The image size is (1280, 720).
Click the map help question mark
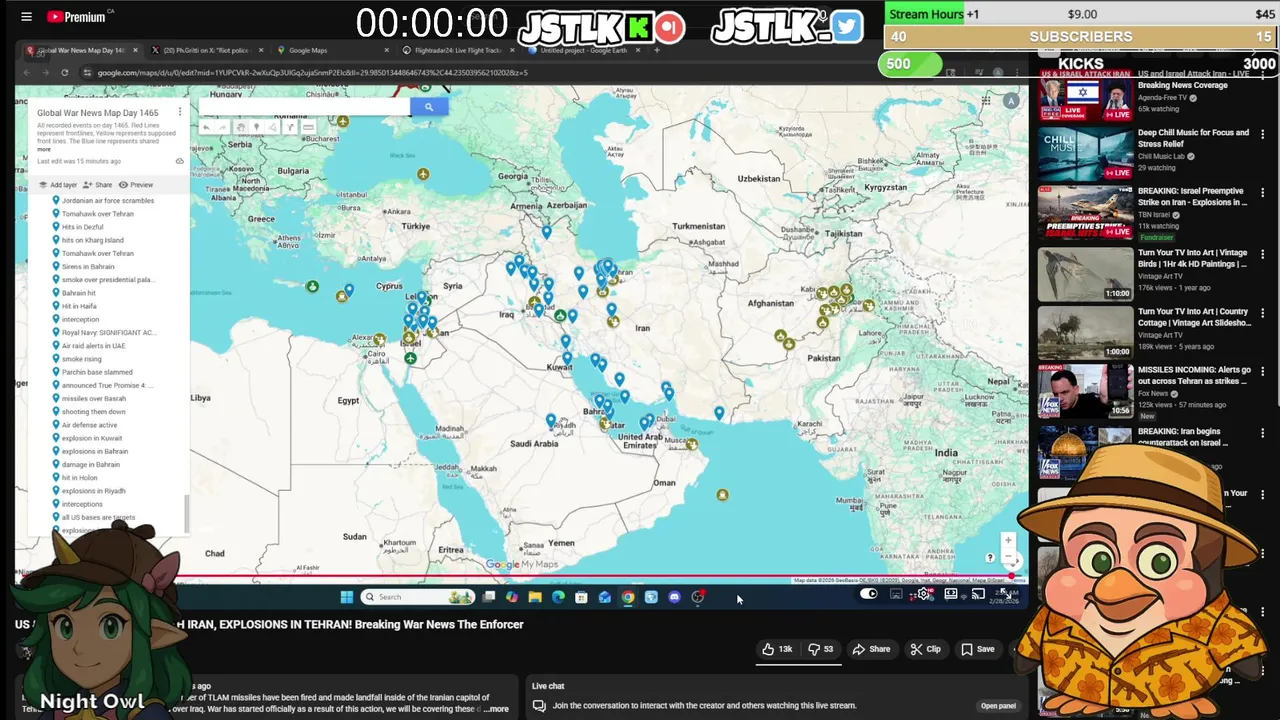pyautogui.click(x=990, y=557)
